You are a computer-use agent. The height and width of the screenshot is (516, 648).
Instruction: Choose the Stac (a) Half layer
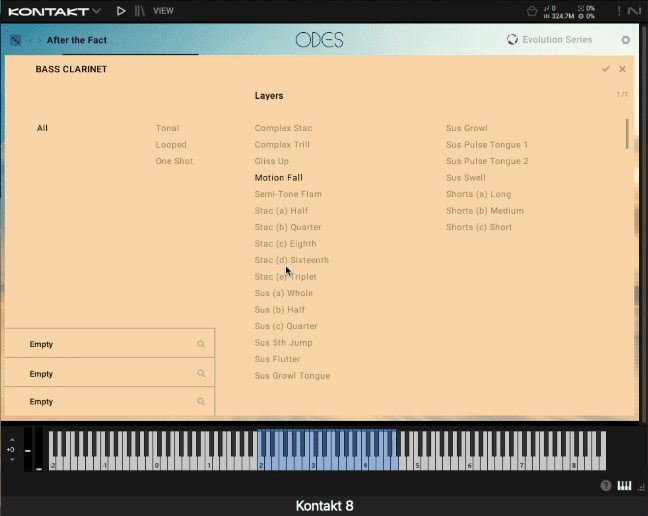pyautogui.click(x=281, y=211)
